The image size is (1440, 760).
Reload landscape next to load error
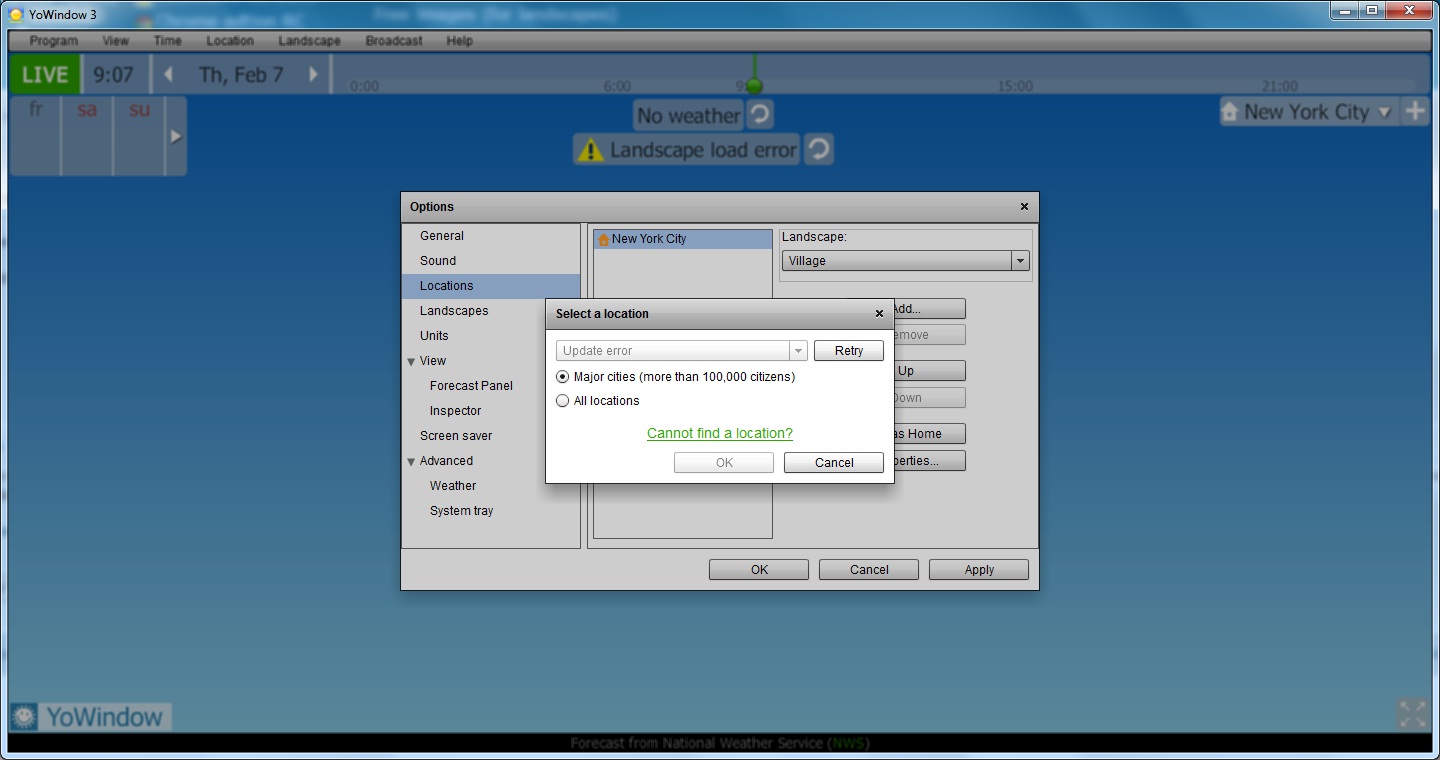coord(819,150)
